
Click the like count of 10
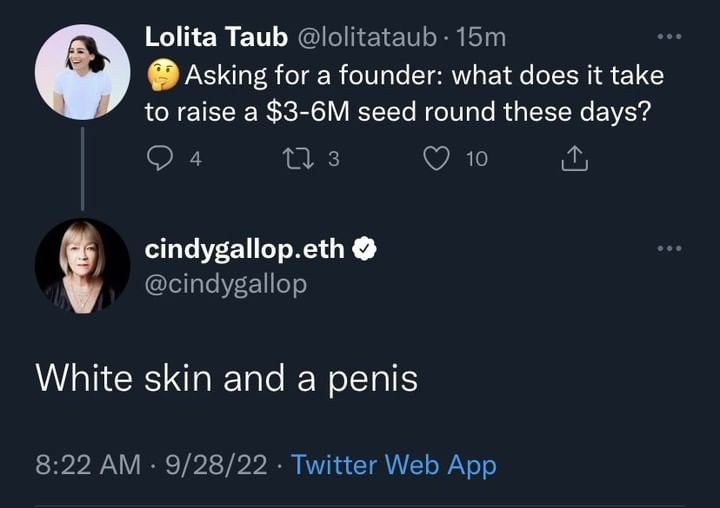[477, 158]
